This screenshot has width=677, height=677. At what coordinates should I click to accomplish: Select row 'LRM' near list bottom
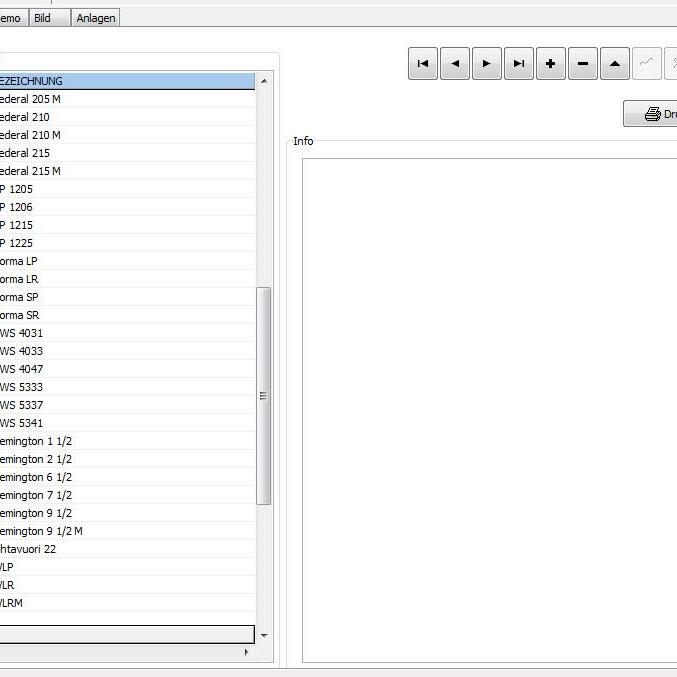click(x=127, y=603)
